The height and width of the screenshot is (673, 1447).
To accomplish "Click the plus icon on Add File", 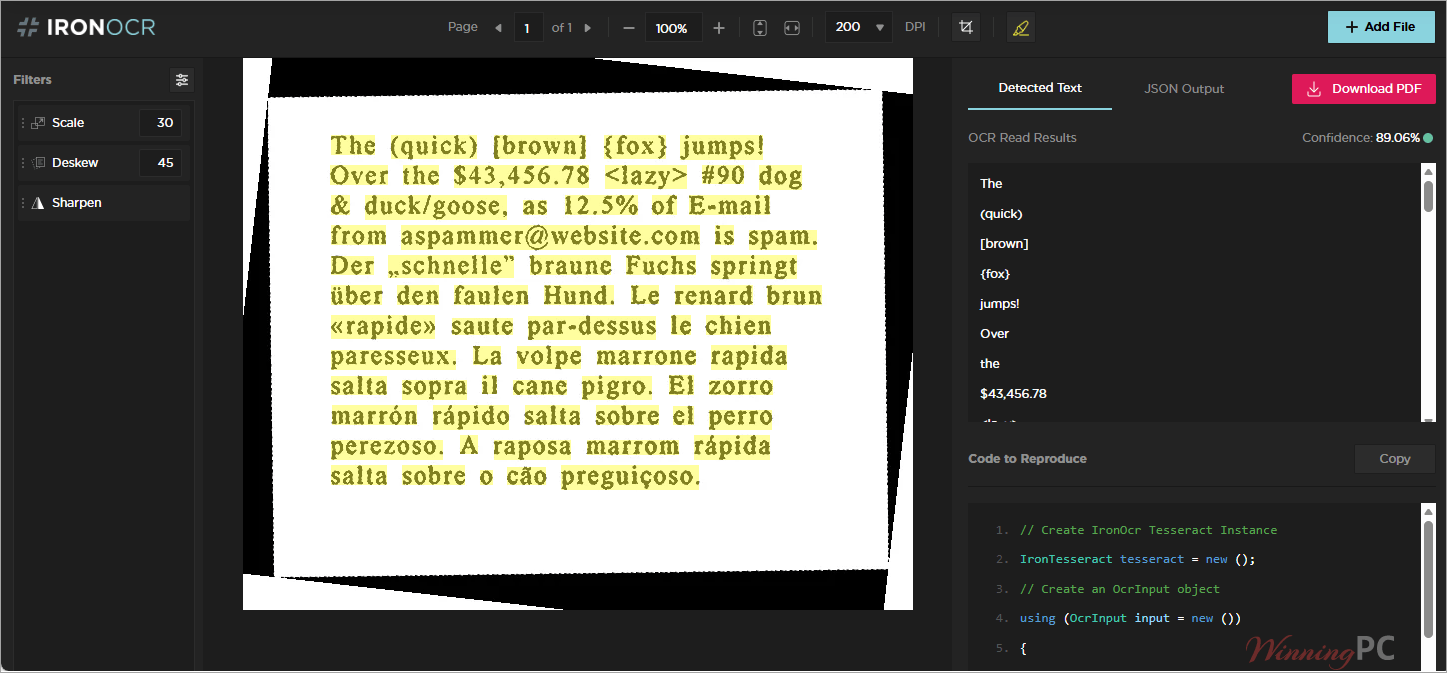I will tap(1352, 27).
